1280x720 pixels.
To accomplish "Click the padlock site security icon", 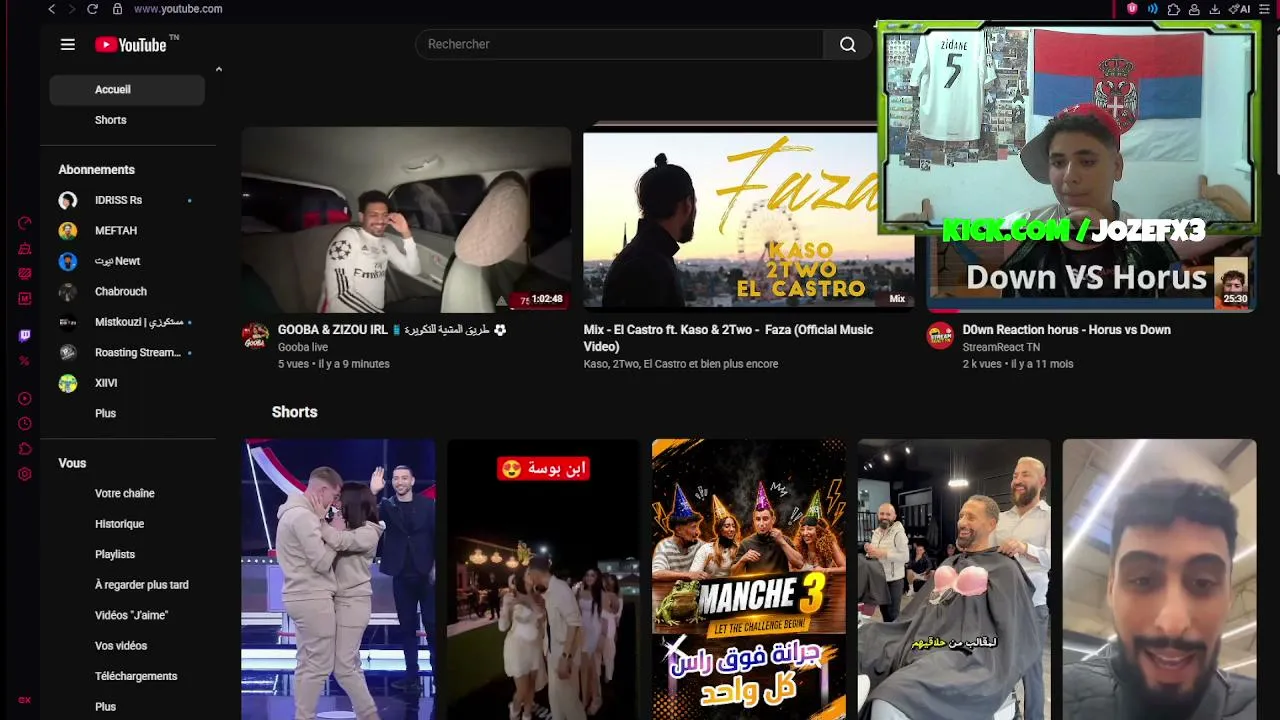I will coord(117,9).
